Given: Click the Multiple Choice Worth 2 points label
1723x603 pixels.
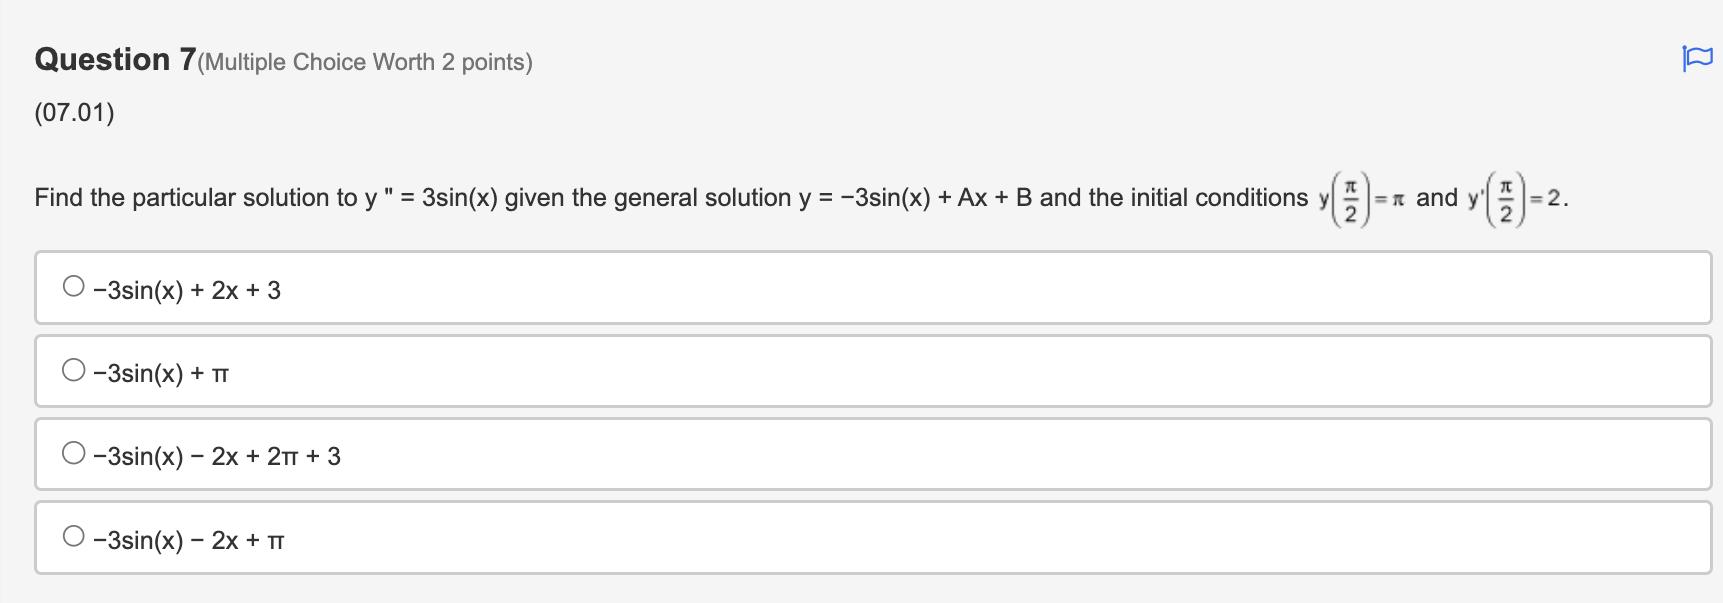Looking at the screenshot, I should coord(366,62).
